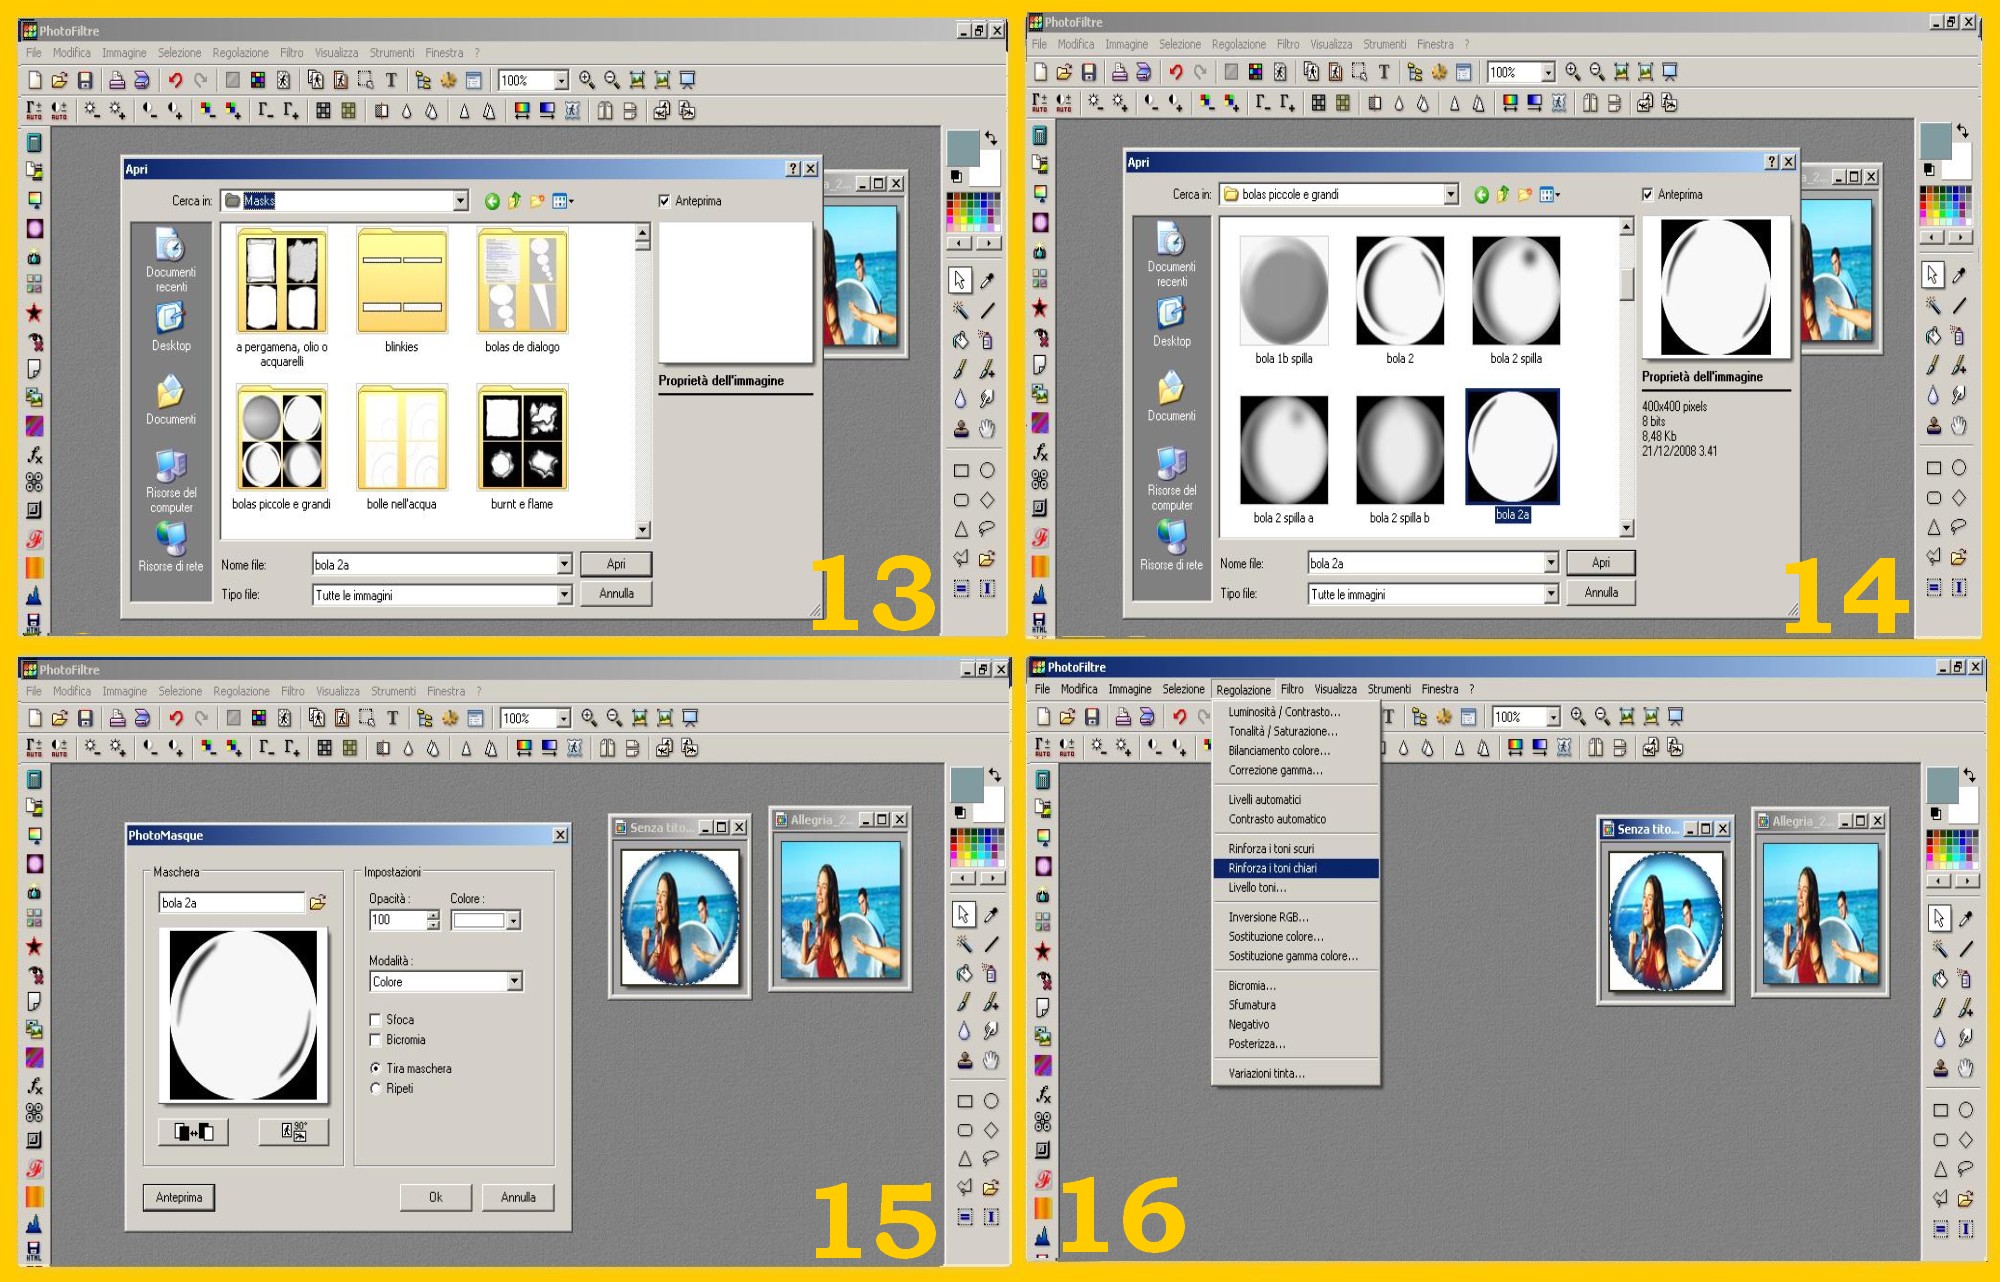Enable the Sfoca checkbox
The height and width of the screenshot is (1282, 2000).
376,1020
